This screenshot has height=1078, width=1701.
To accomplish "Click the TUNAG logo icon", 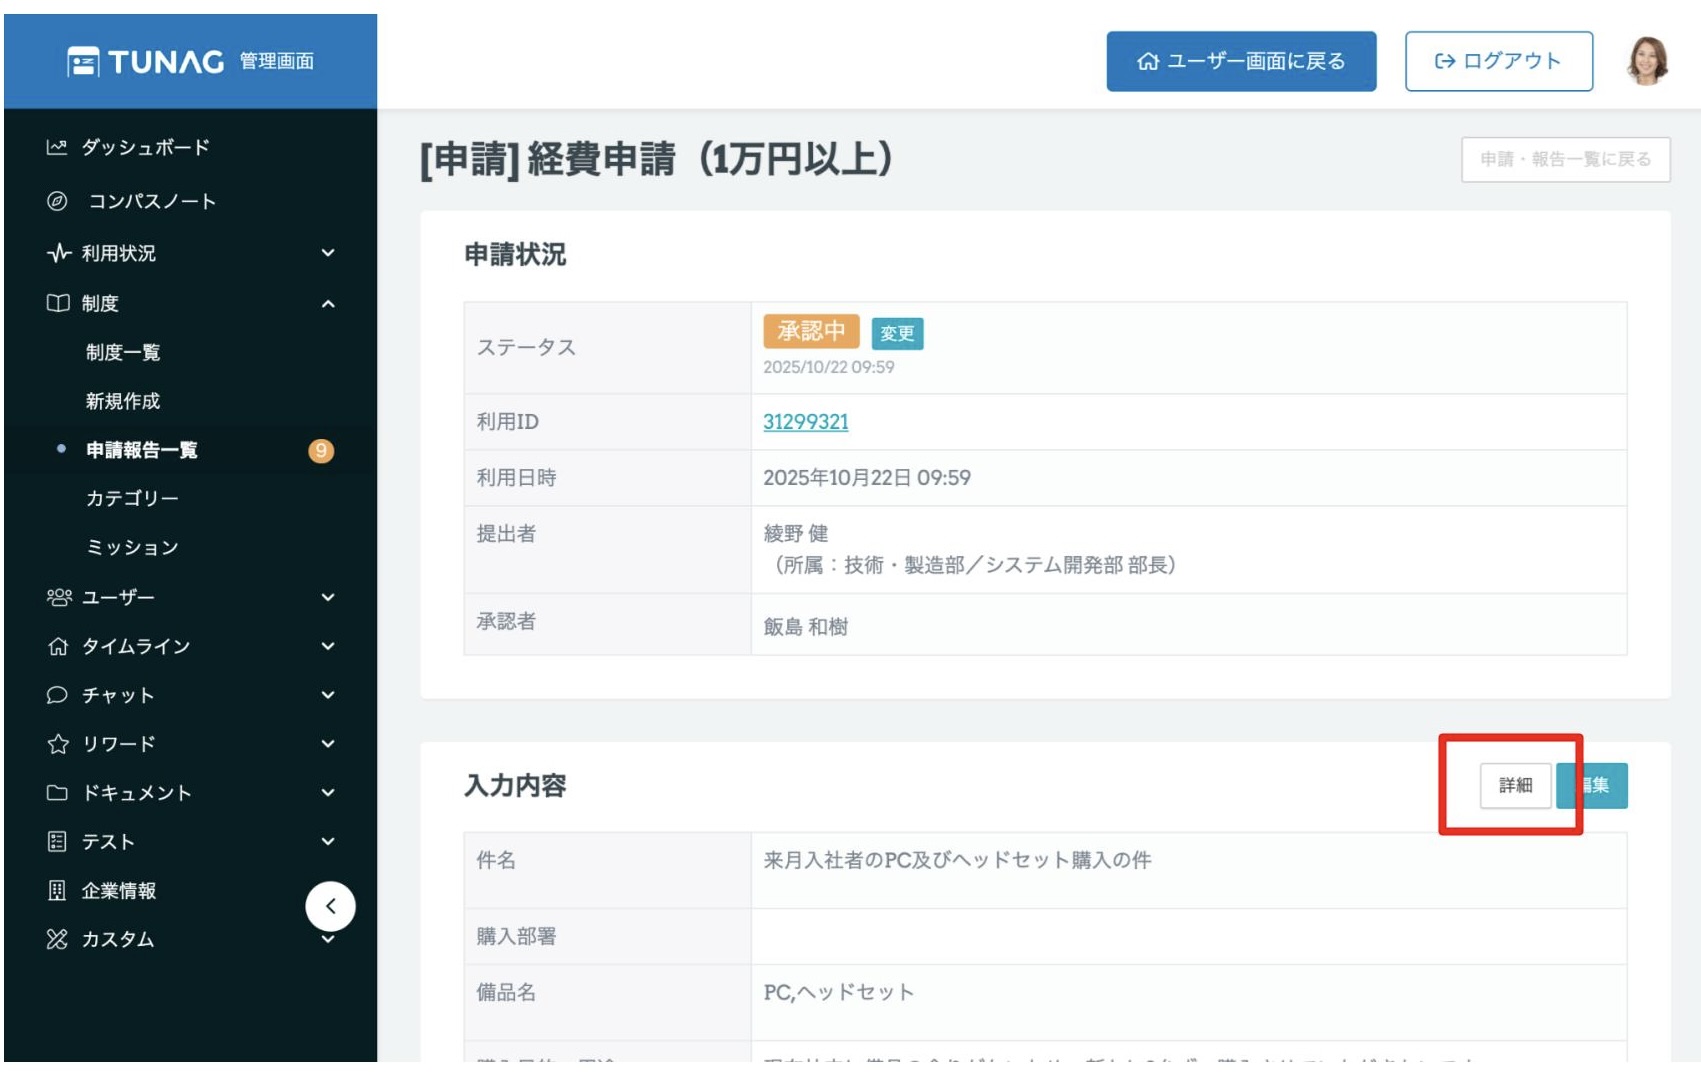I will coord(83,62).
